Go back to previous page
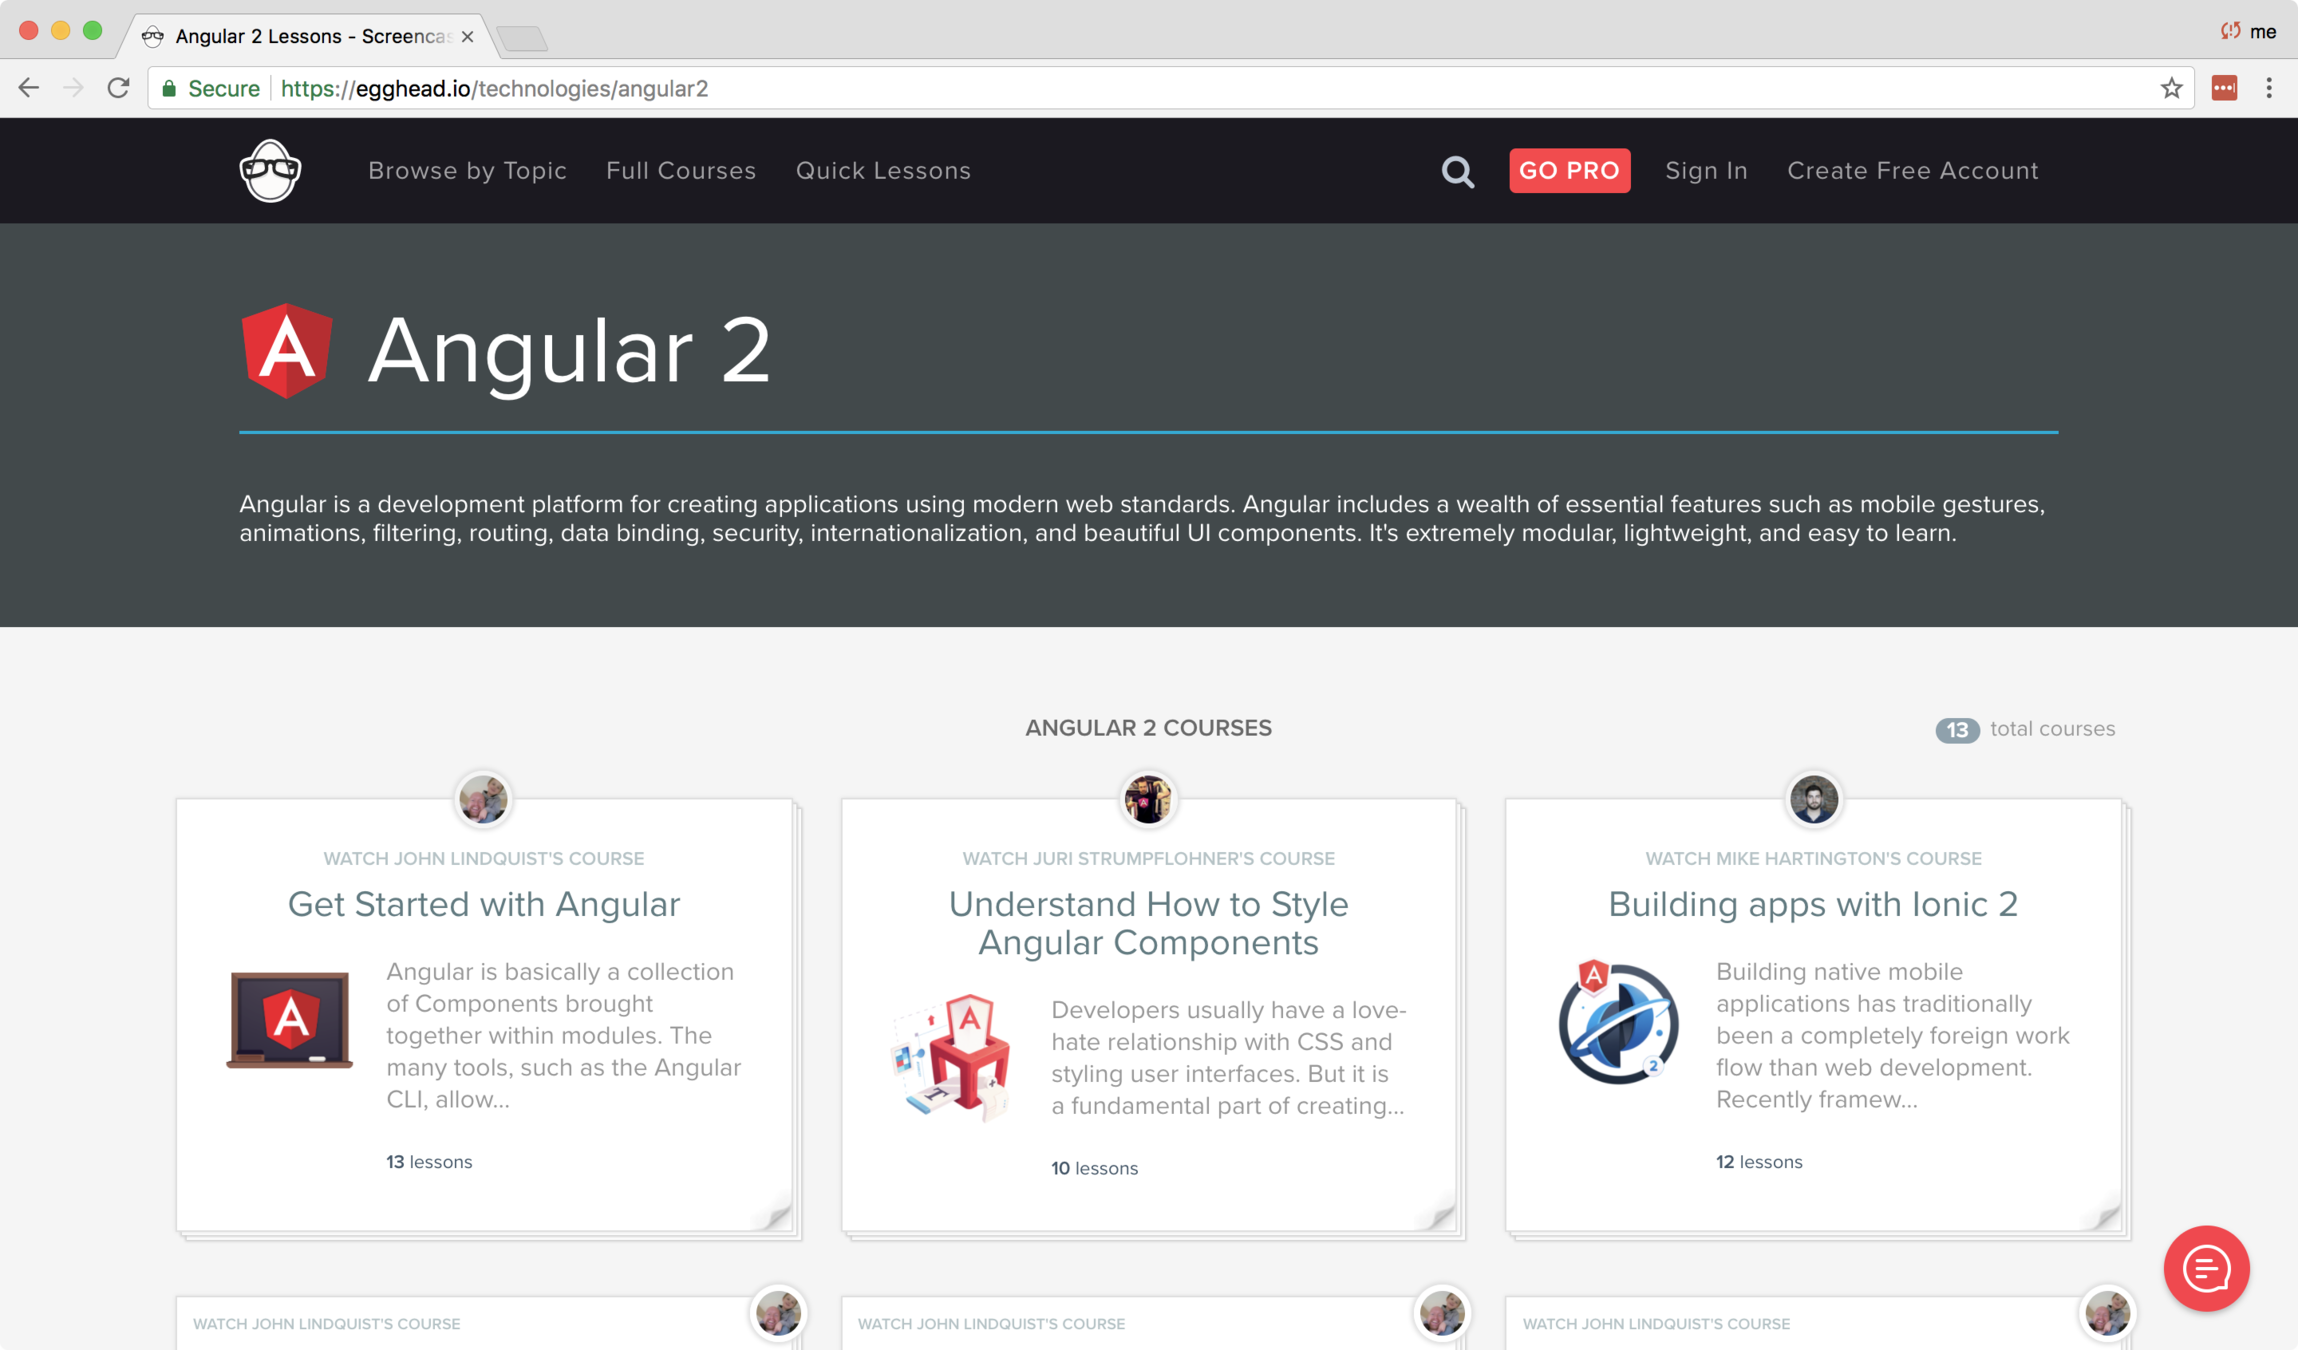2298x1350 pixels. [x=29, y=88]
